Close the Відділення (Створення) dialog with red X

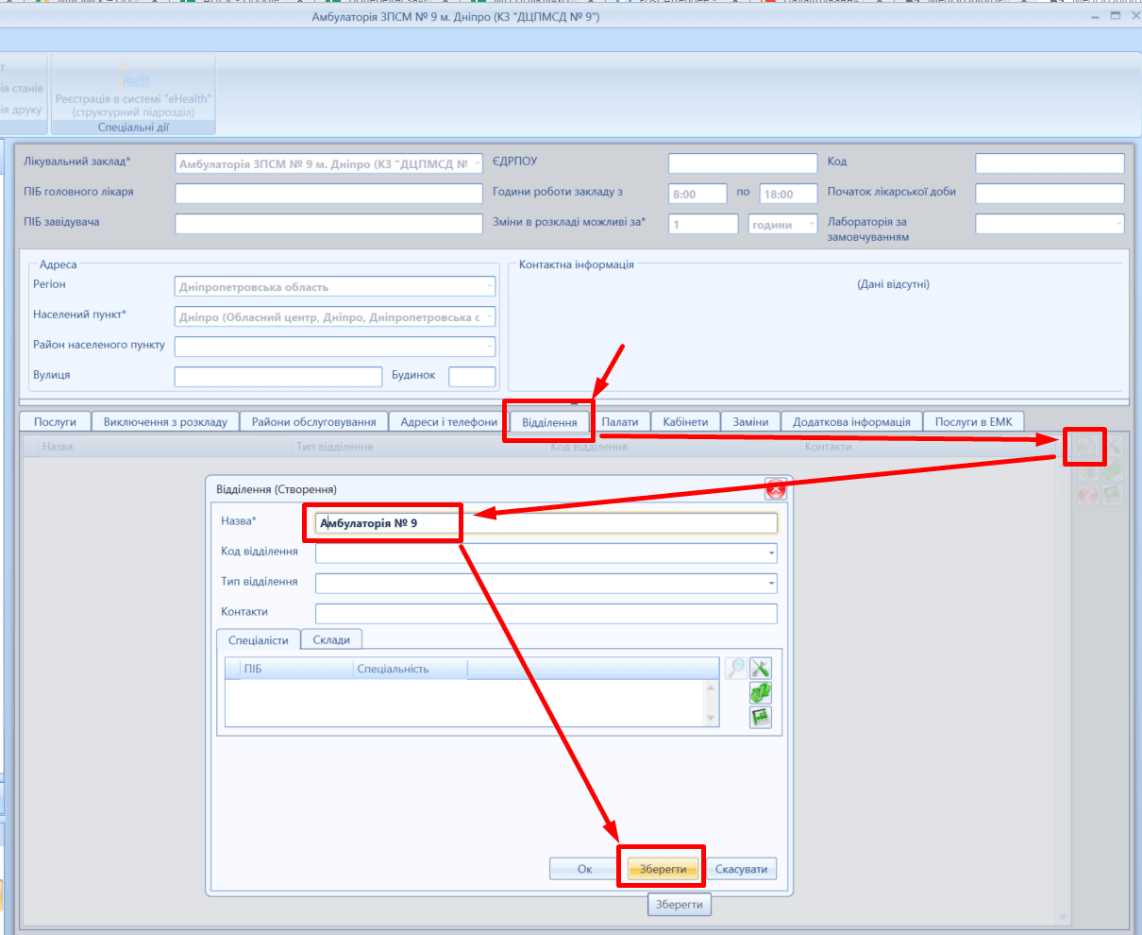pyautogui.click(x=776, y=488)
